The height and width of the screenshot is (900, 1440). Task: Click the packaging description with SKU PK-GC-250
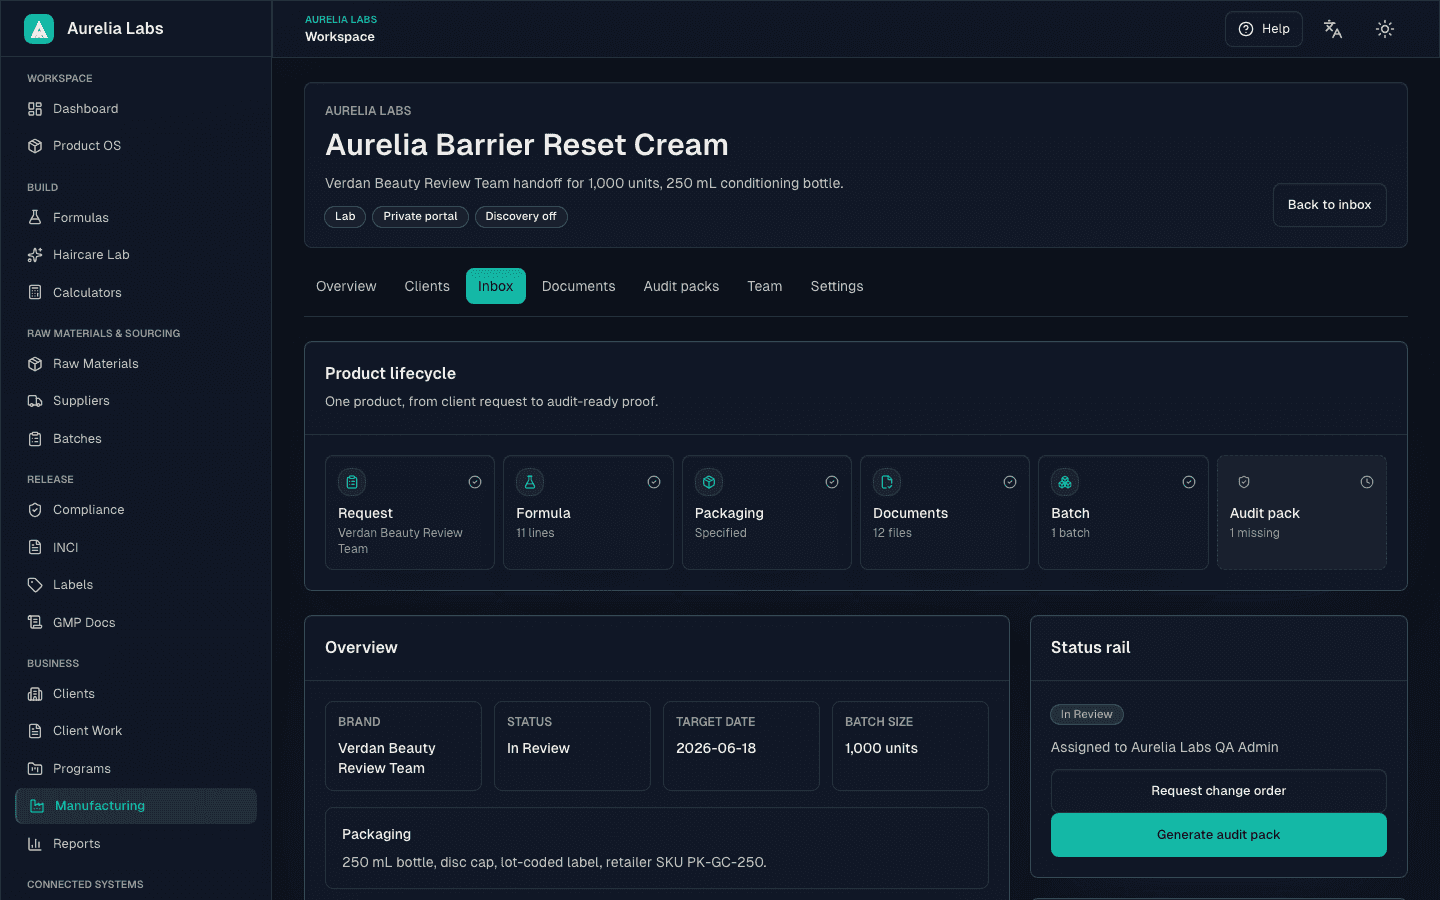[x=554, y=862]
